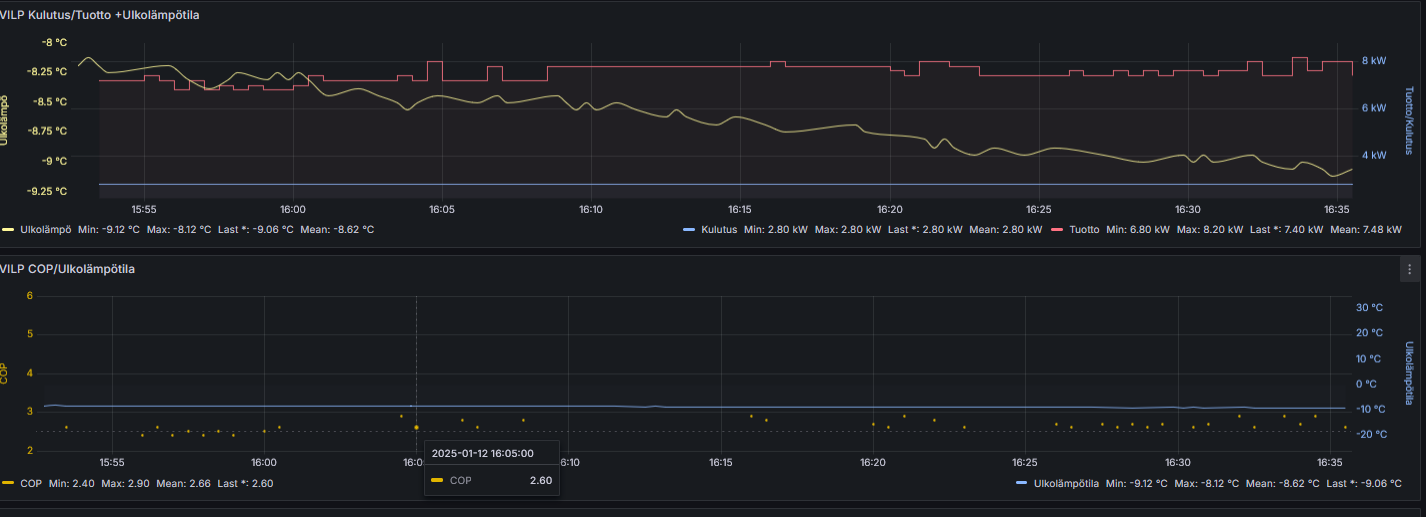Toggle COP series via its legend label
Image resolution: width=1426 pixels, height=517 pixels.
click(x=31, y=483)
